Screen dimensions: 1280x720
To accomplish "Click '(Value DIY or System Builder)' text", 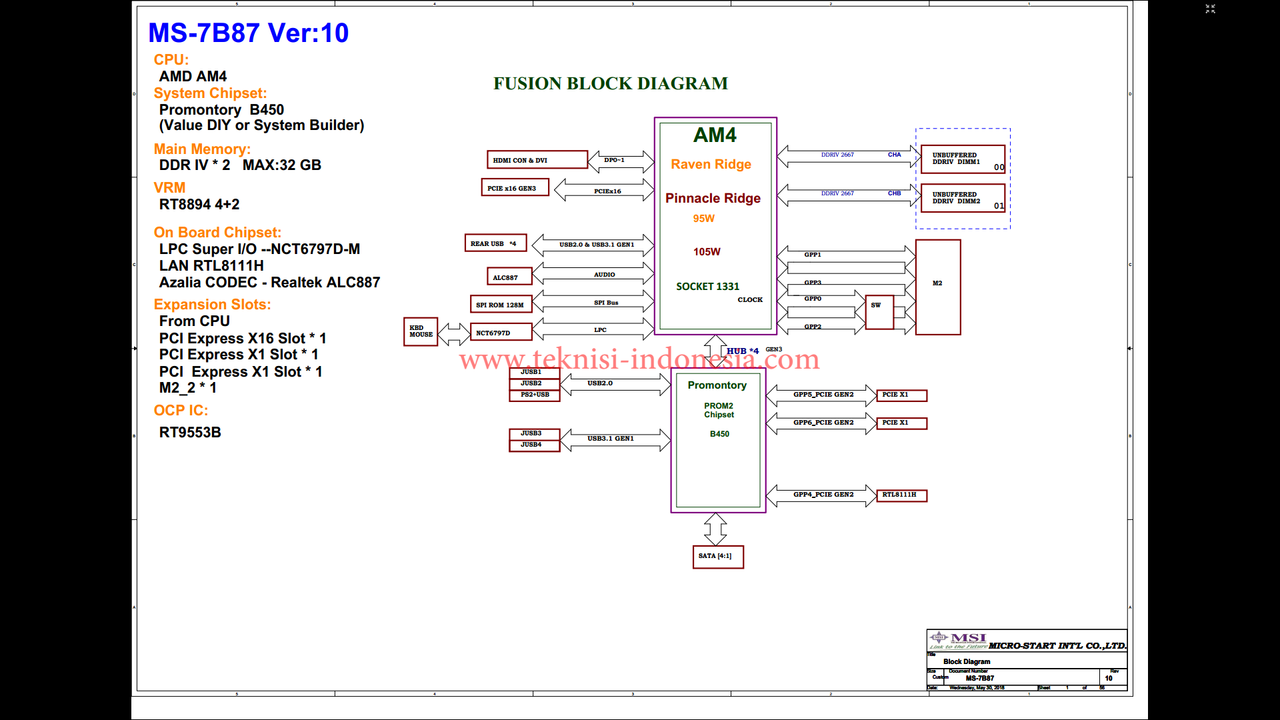I will (x=262, y=125).
